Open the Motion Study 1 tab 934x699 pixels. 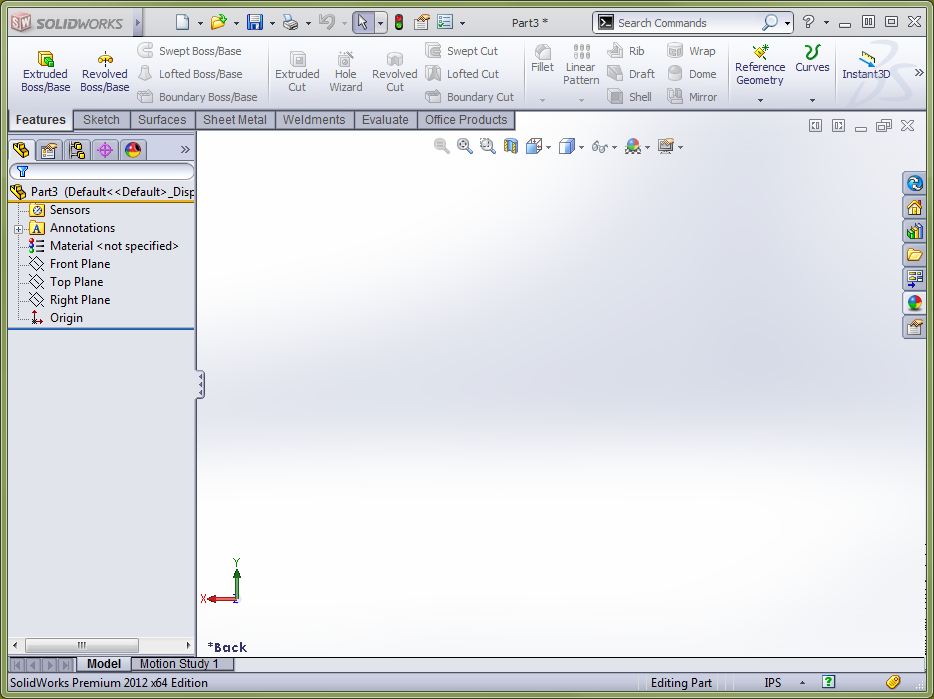[180, 664]
